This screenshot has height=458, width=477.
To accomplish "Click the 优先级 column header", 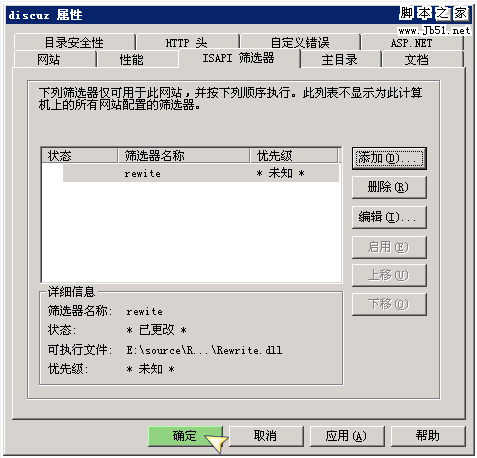I will 294,156.
